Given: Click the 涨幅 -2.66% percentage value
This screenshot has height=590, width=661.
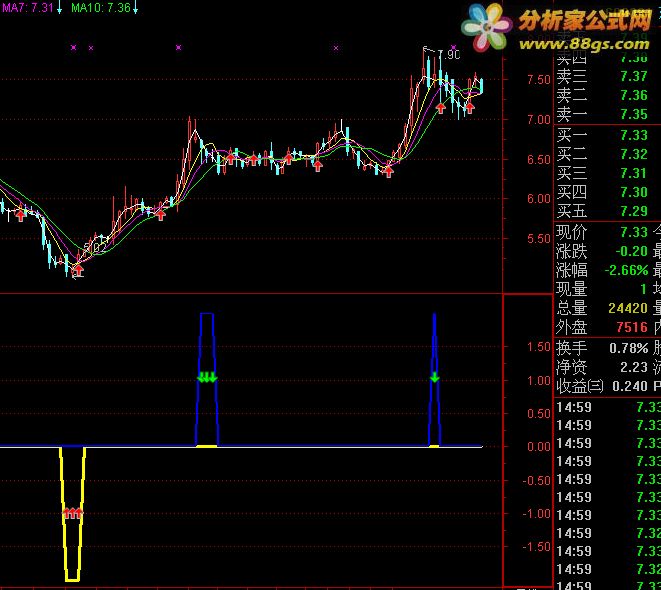Looking at the screenshot, I should tap(626, 270).
